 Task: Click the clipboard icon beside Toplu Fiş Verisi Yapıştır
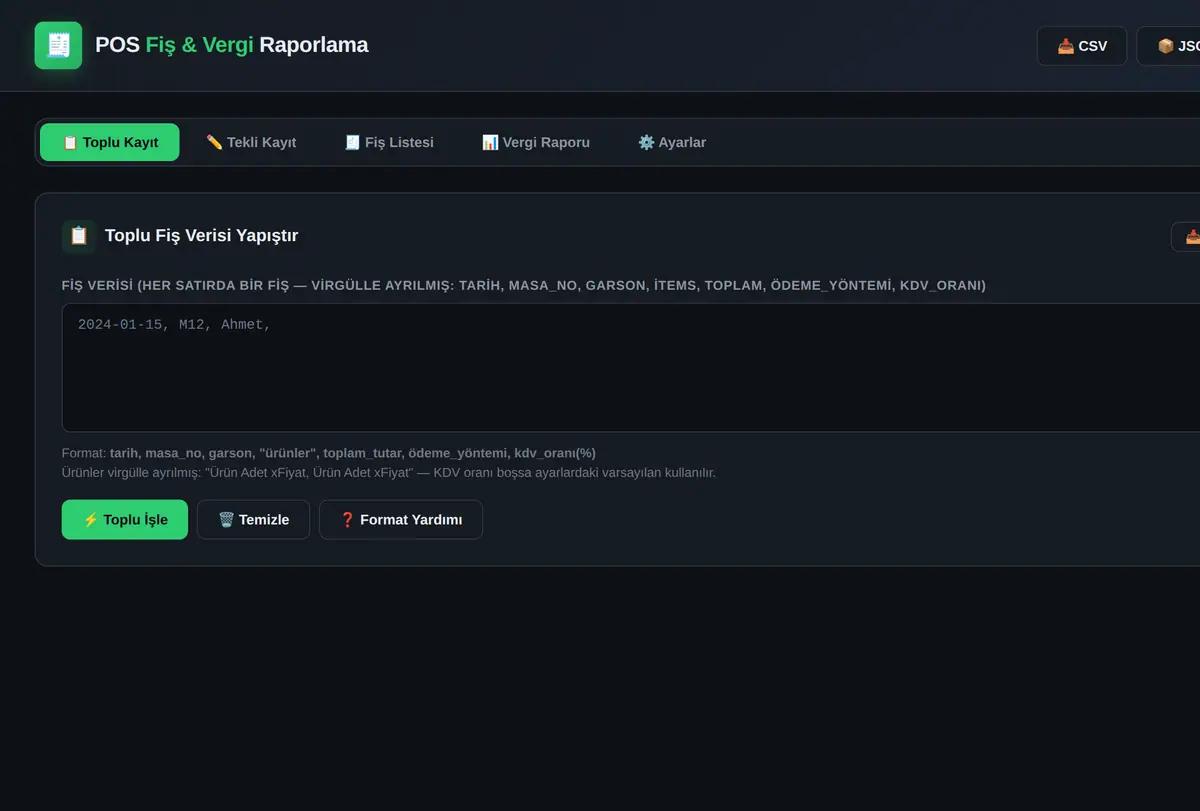(79, 236)
